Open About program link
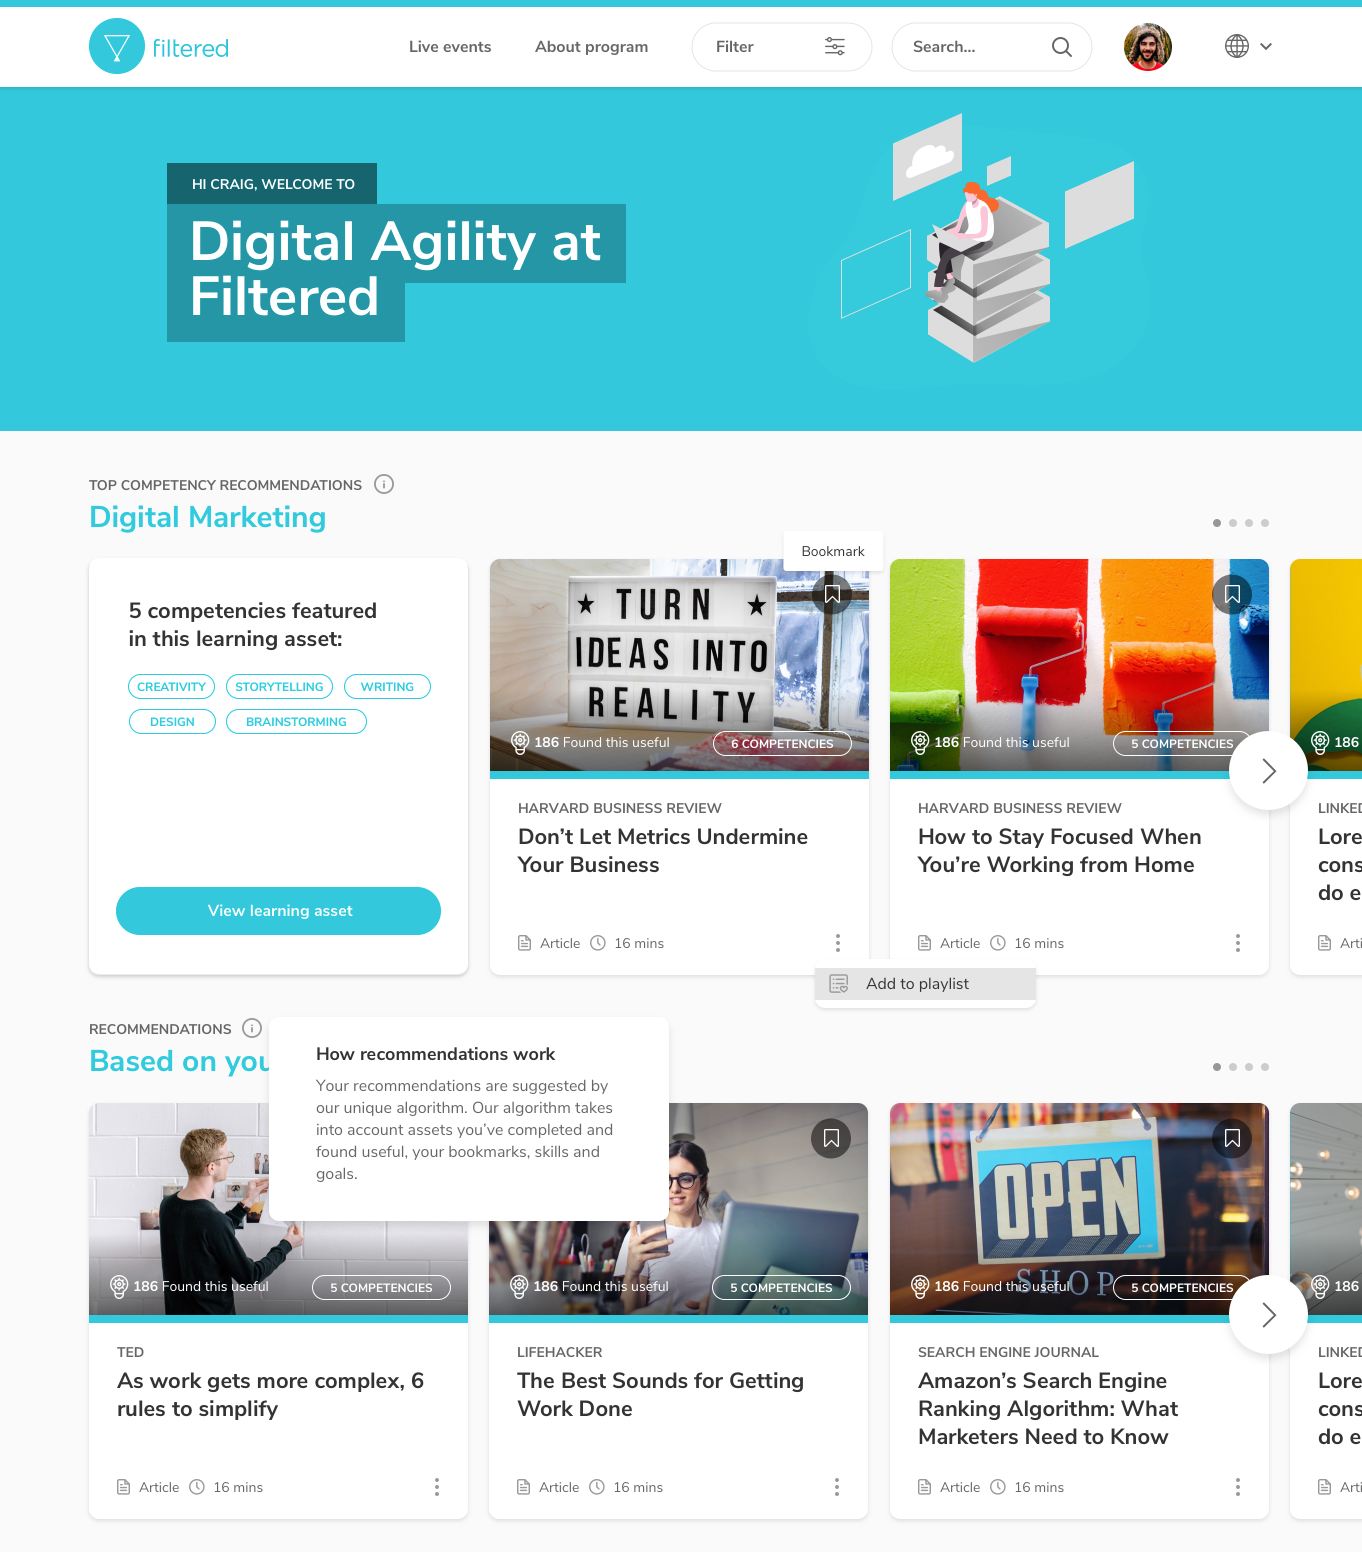The height and width of the screenshot is (1552, 1362). point(591,47)
